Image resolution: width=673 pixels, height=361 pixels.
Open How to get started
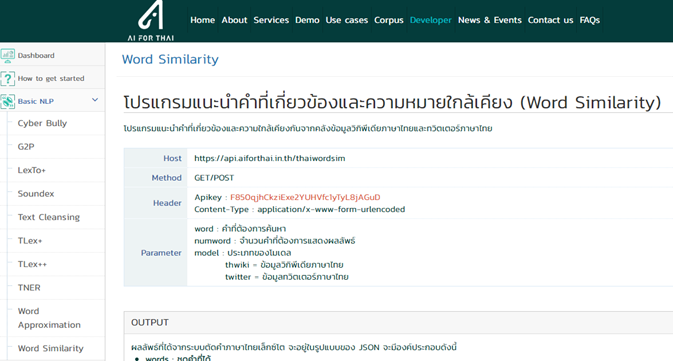(51, 79)
